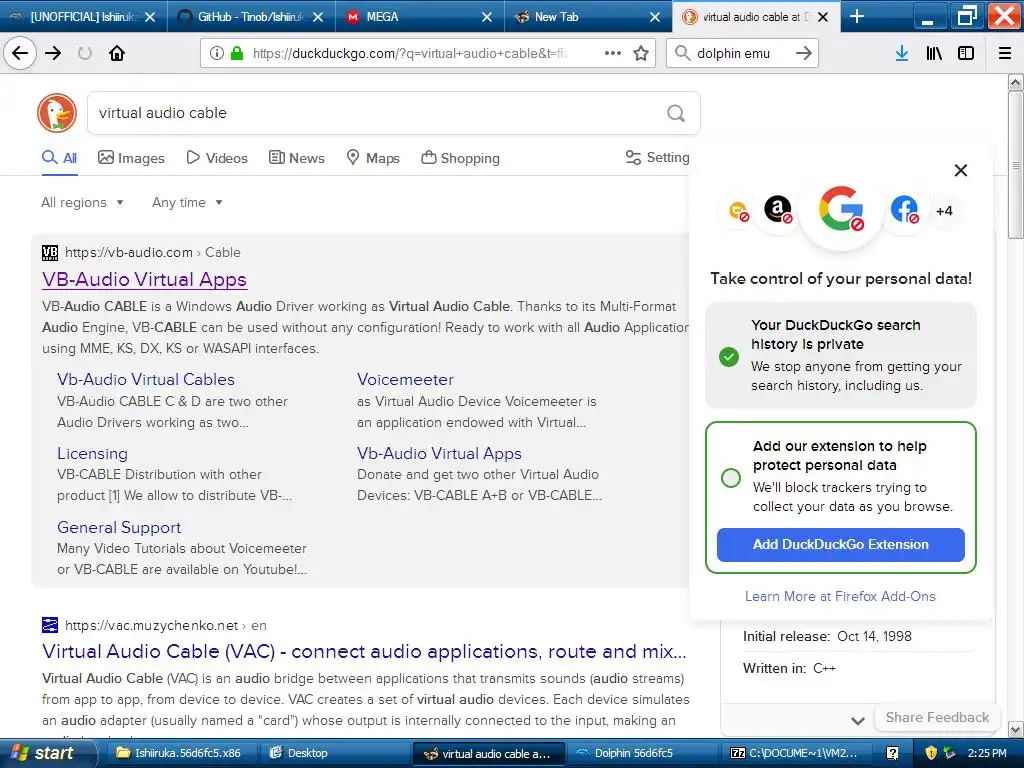Click Add DuckDuckGo Extension button
Image resolution: width=1024 pixels, height=768 pixels.
click(x=840, y=545)
